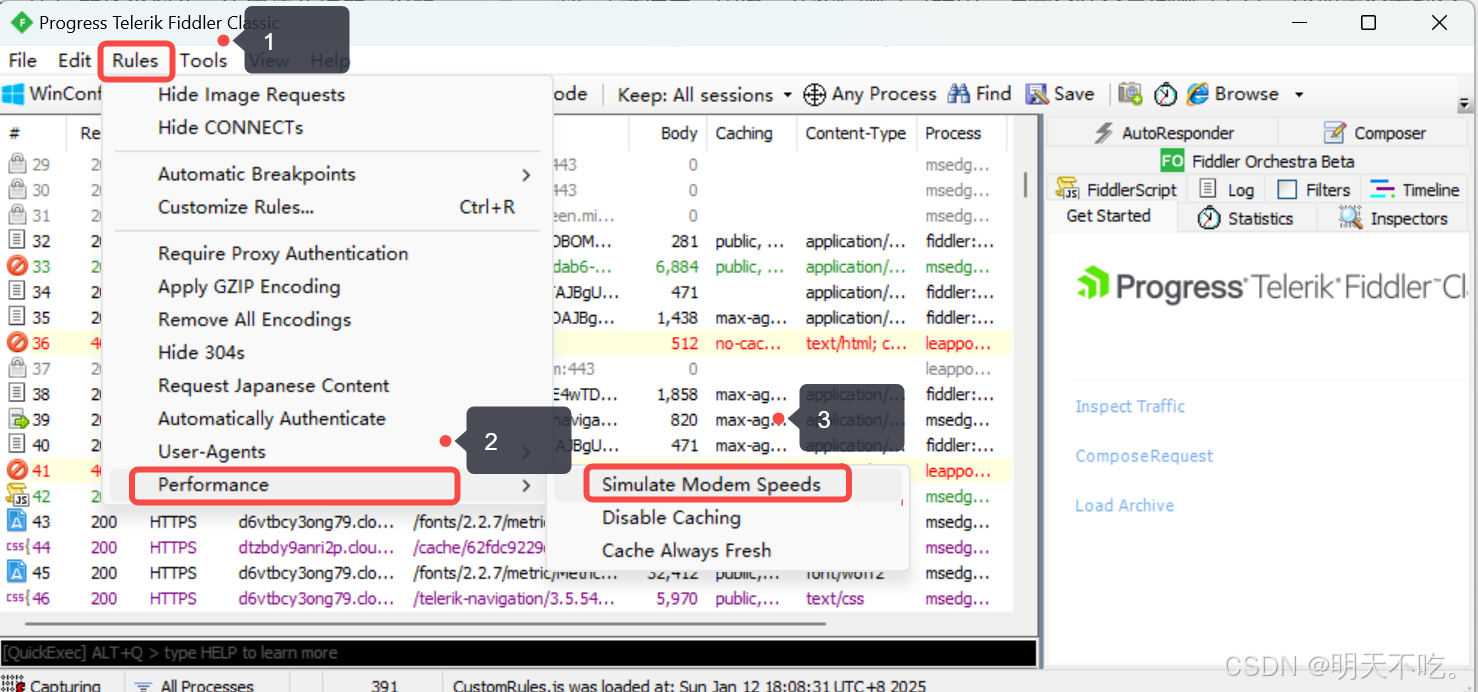The image size is (1478, 692).
Task: Open the Tools menu
Action: 203,60
